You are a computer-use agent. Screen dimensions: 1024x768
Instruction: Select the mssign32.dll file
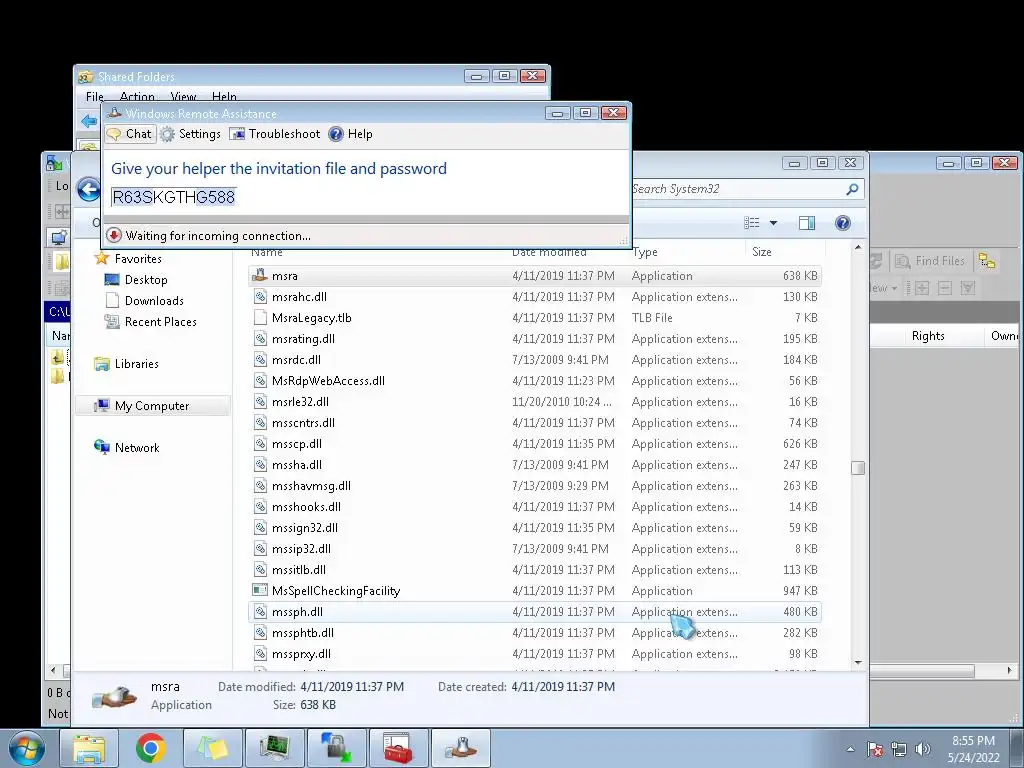(x=534, y=527)
